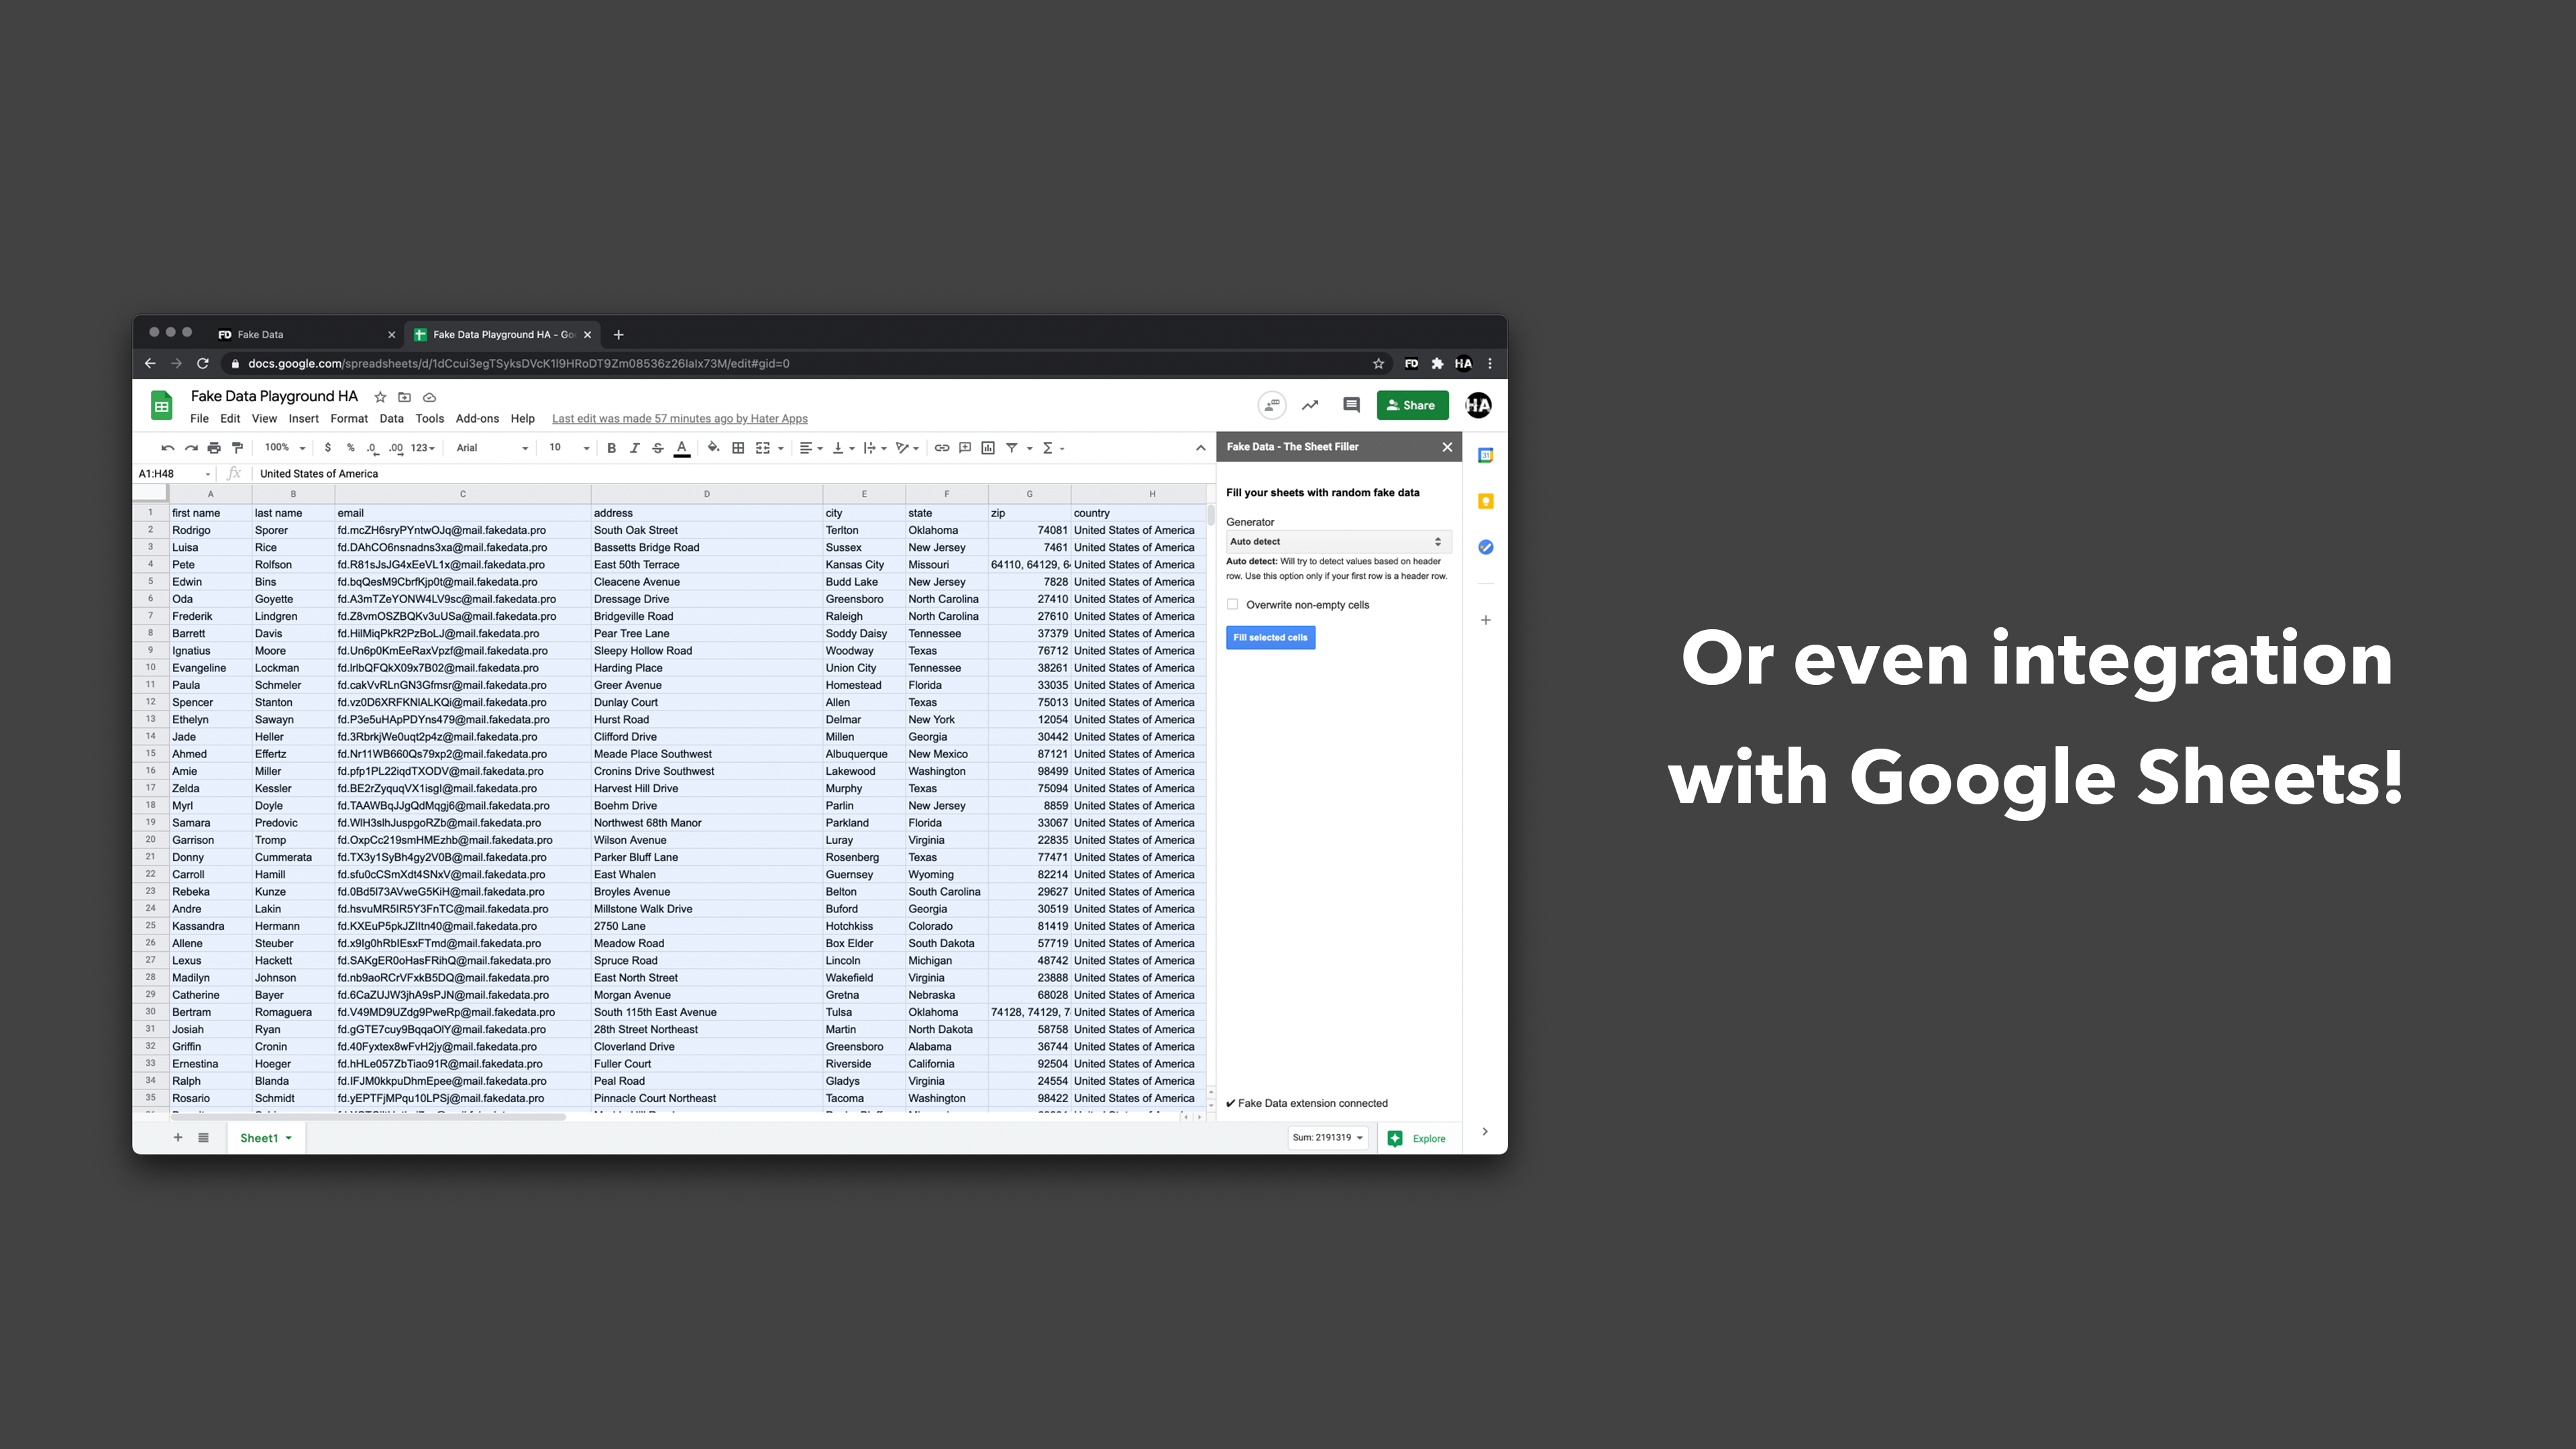This screenshot has height=1449, width=2576.
Task: Open Google Calendar side panel
Action: (1485, 455)
